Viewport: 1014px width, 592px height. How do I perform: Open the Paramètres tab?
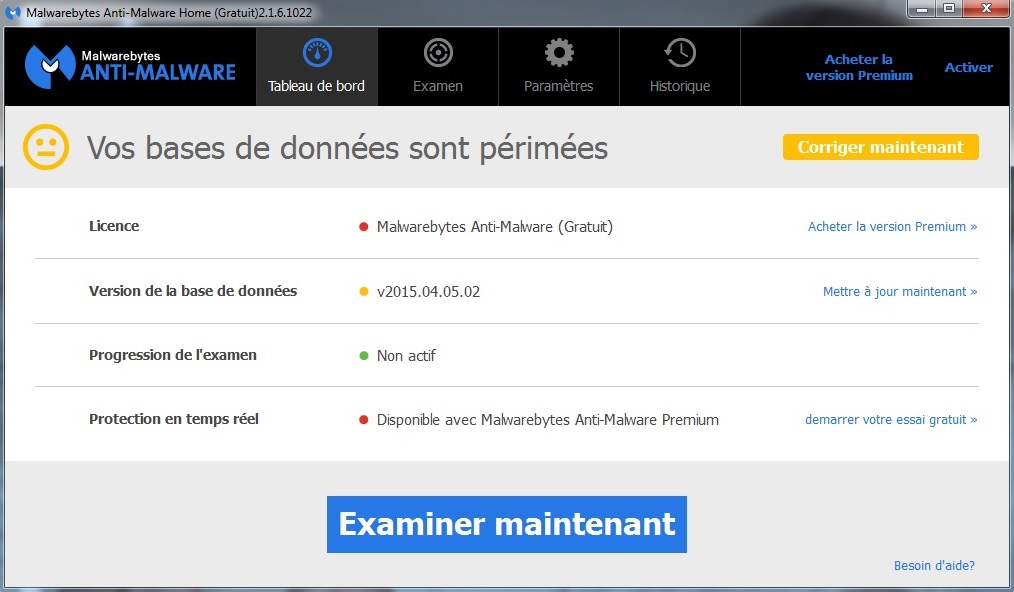pos(559,67)
